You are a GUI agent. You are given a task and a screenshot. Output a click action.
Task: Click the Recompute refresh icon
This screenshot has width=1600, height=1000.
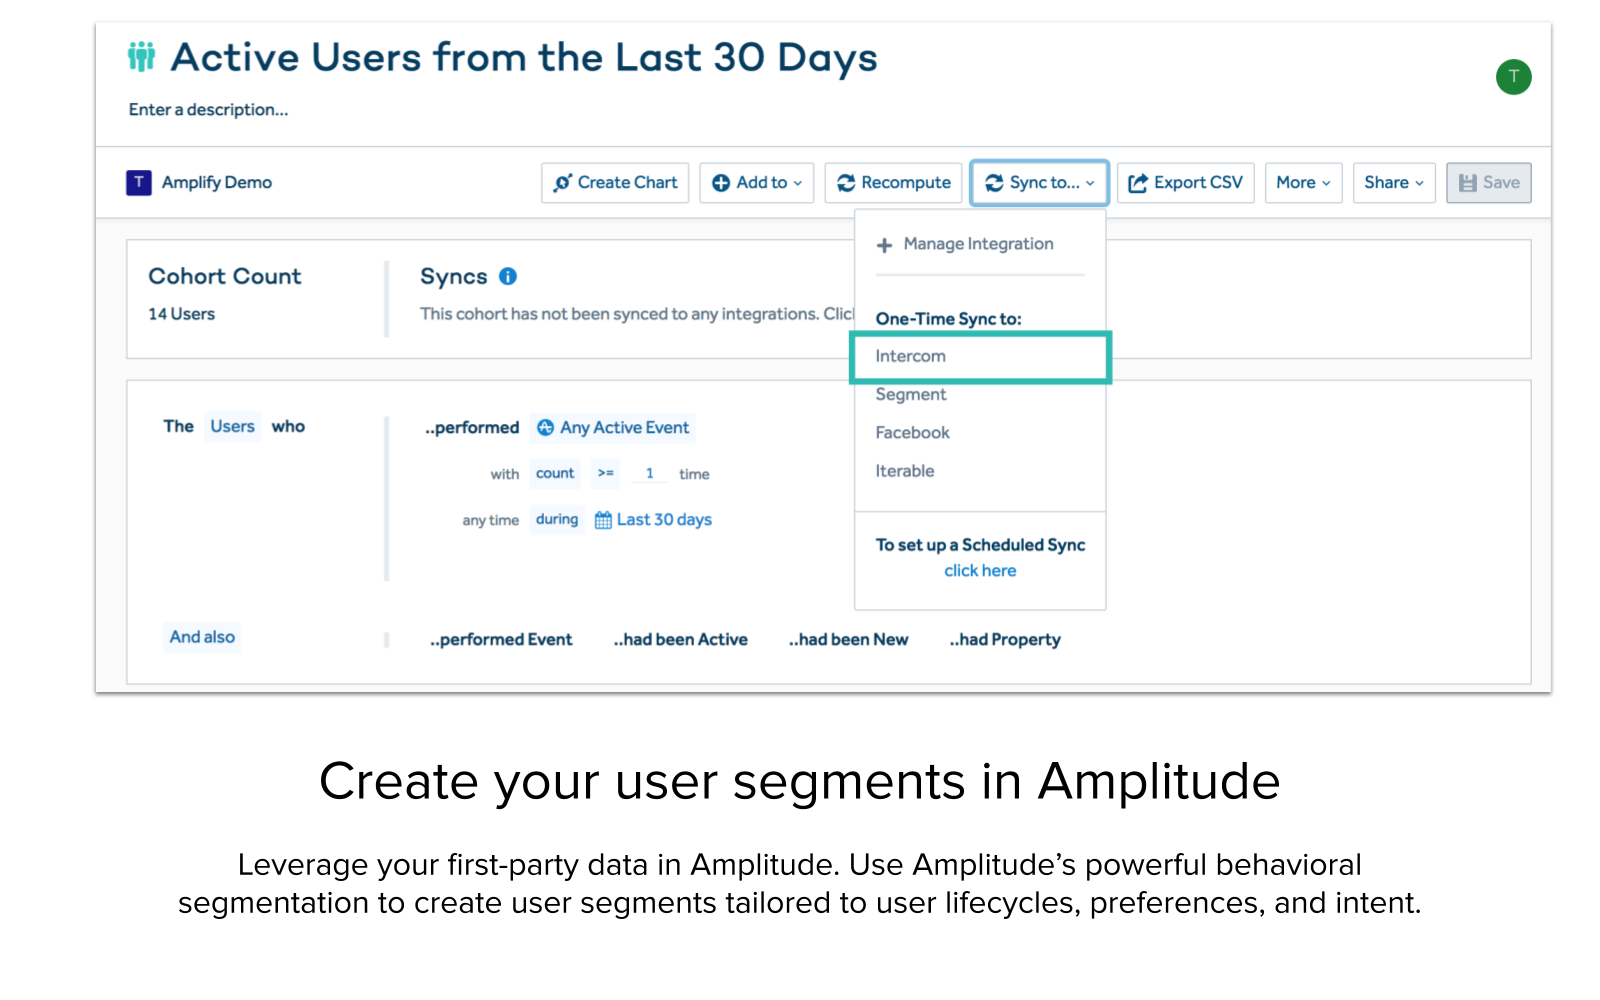(847, 182)
